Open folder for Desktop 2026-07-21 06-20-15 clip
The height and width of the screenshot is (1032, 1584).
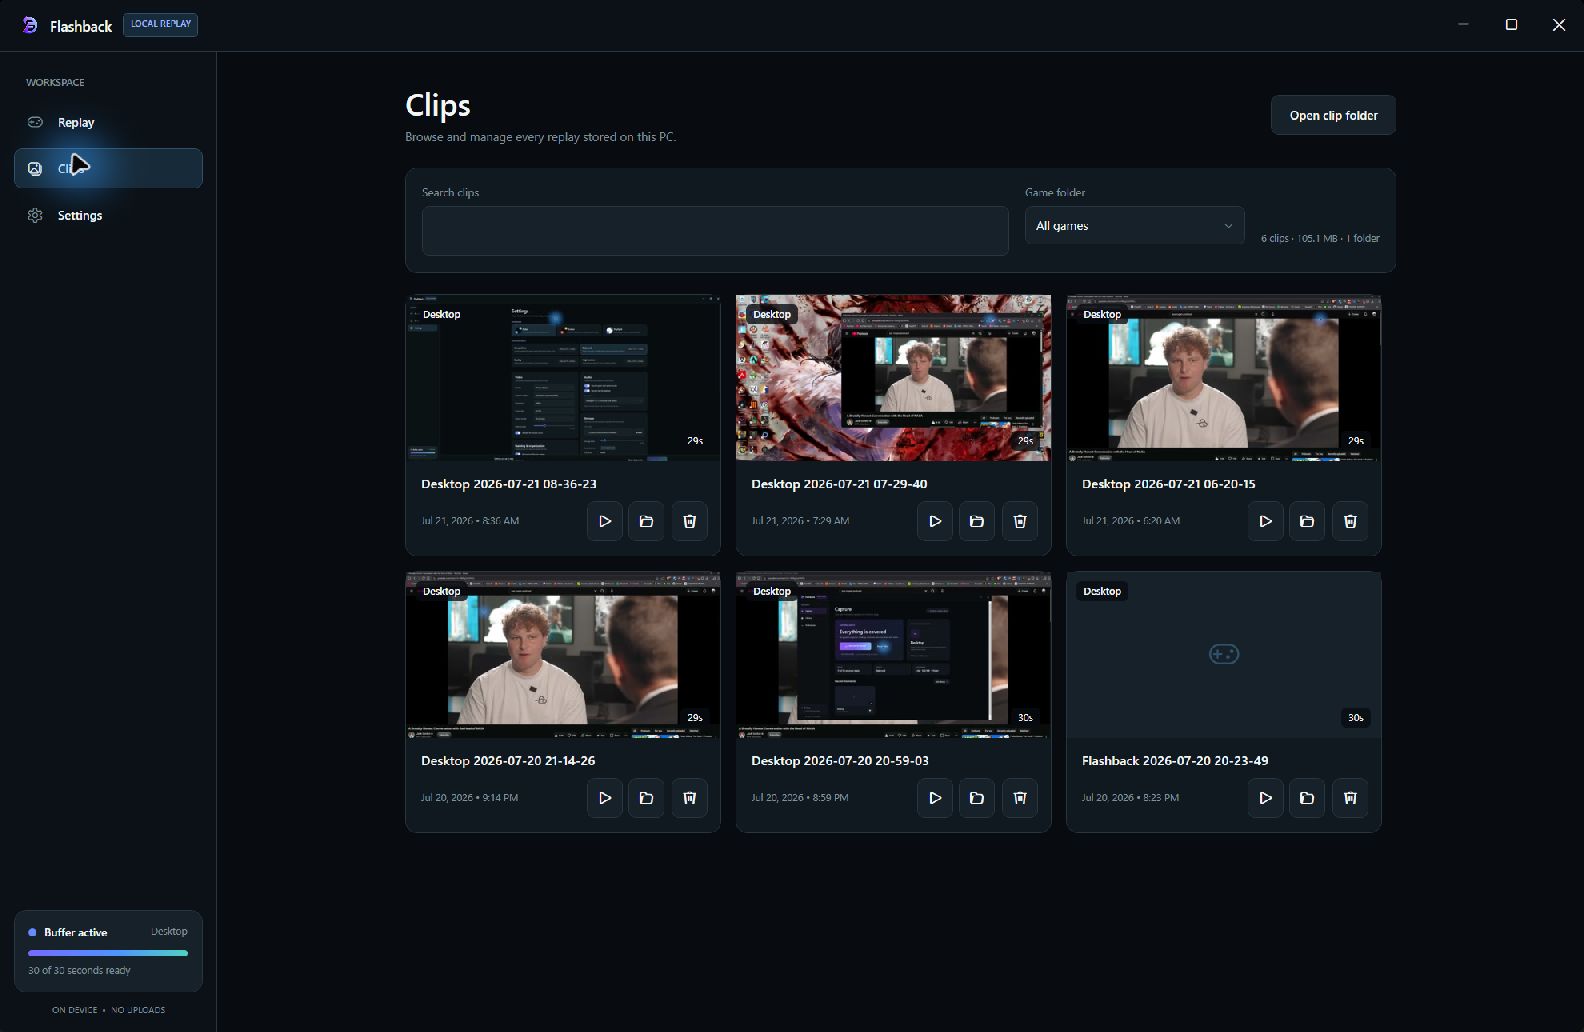(1307, 521)
